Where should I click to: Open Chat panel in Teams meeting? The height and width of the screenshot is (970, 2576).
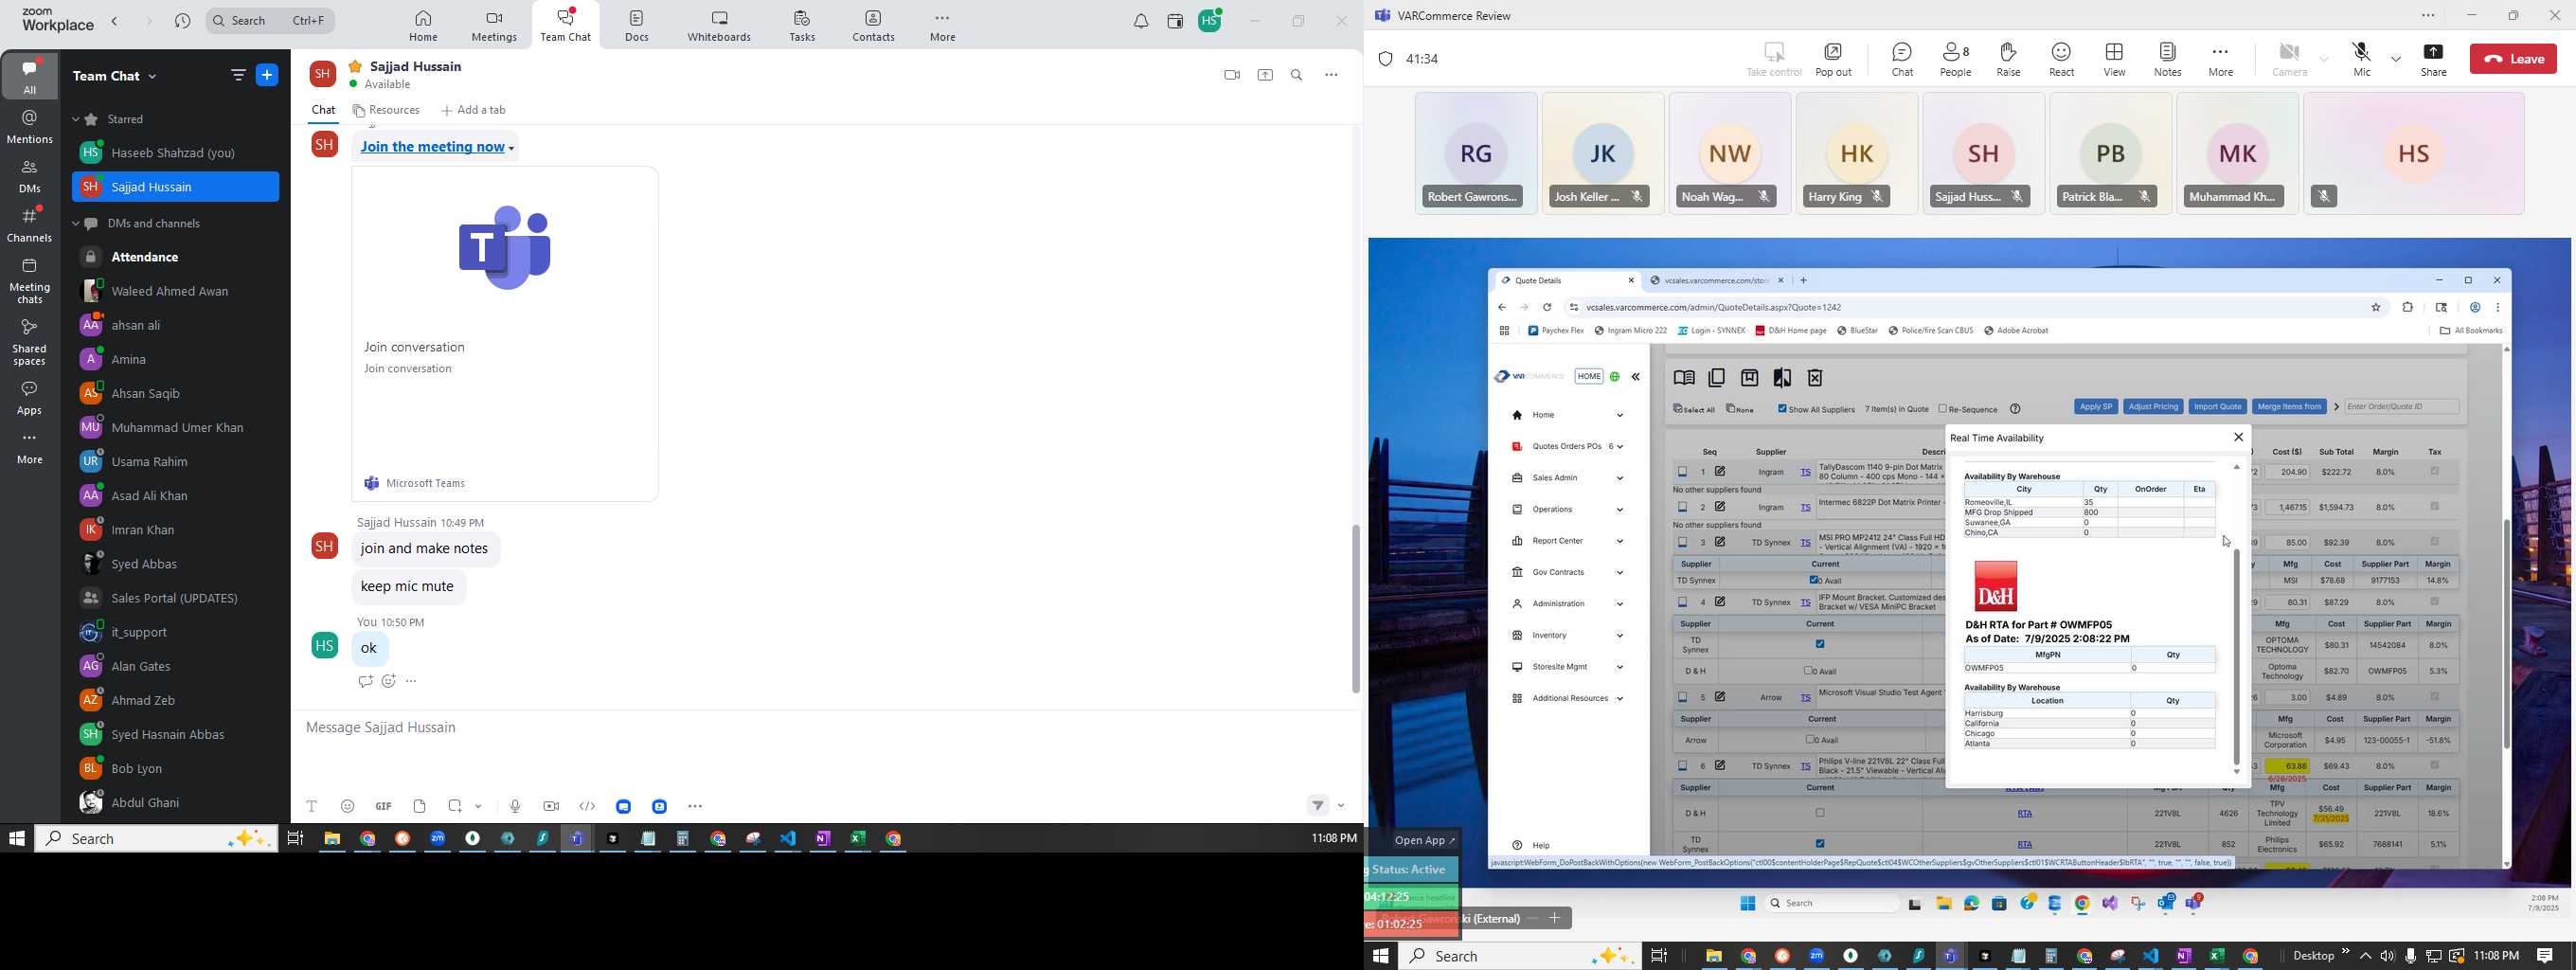click(x=1901, y=59)
